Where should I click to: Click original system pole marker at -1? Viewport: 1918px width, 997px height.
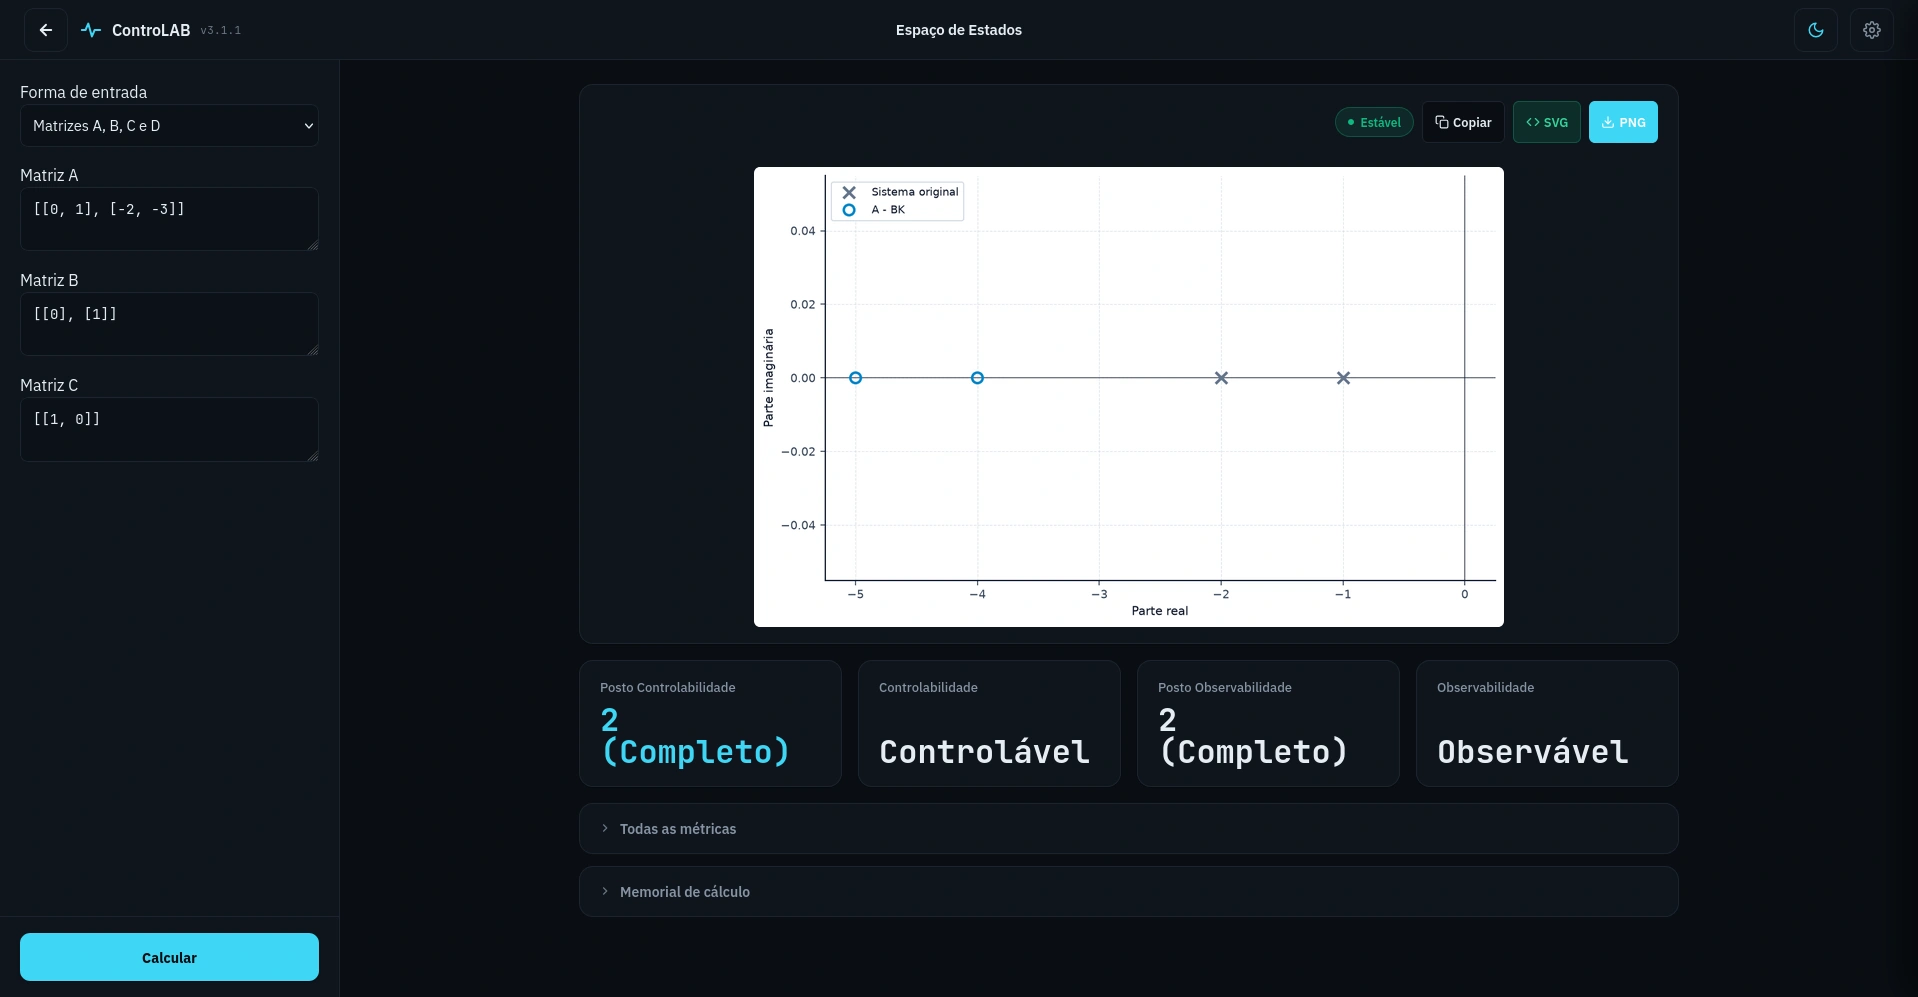tap(1343, 378)
